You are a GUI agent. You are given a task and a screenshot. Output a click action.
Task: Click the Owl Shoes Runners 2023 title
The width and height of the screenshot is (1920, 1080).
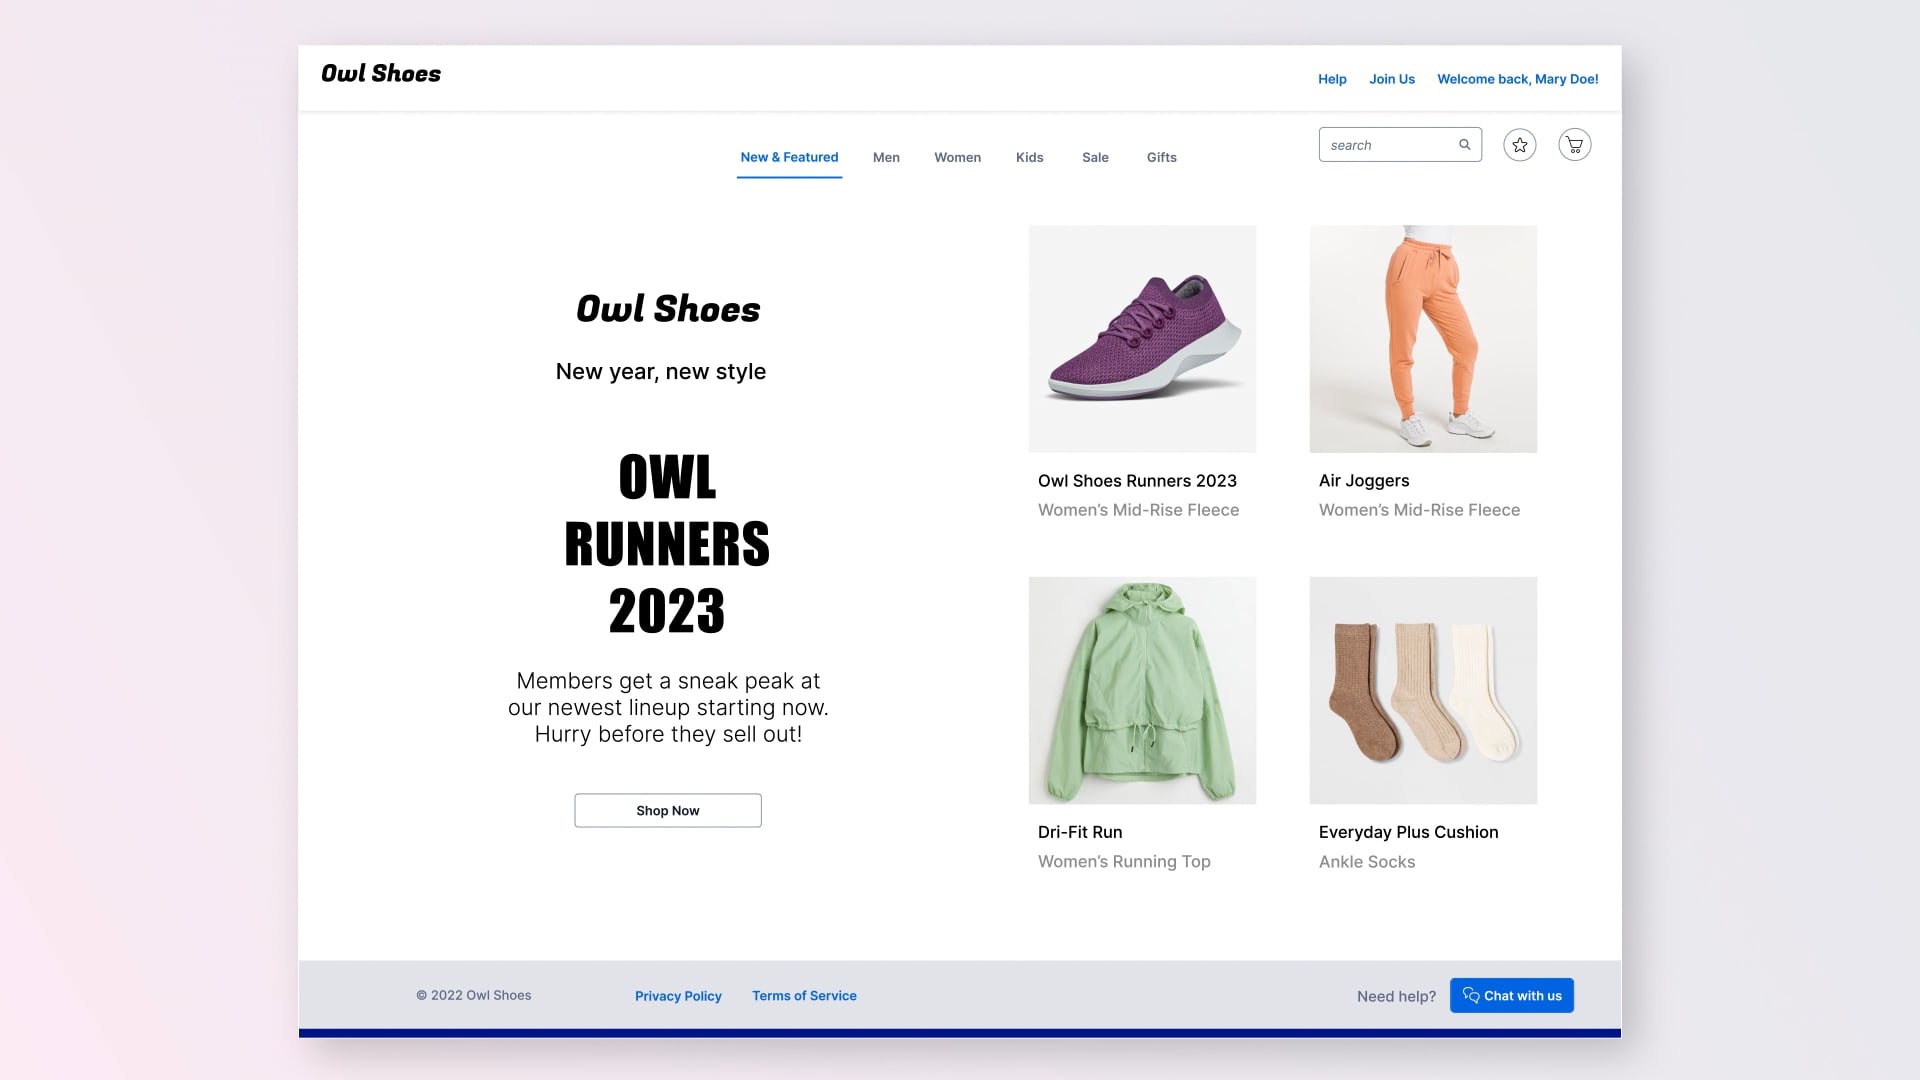point(1137,481)
